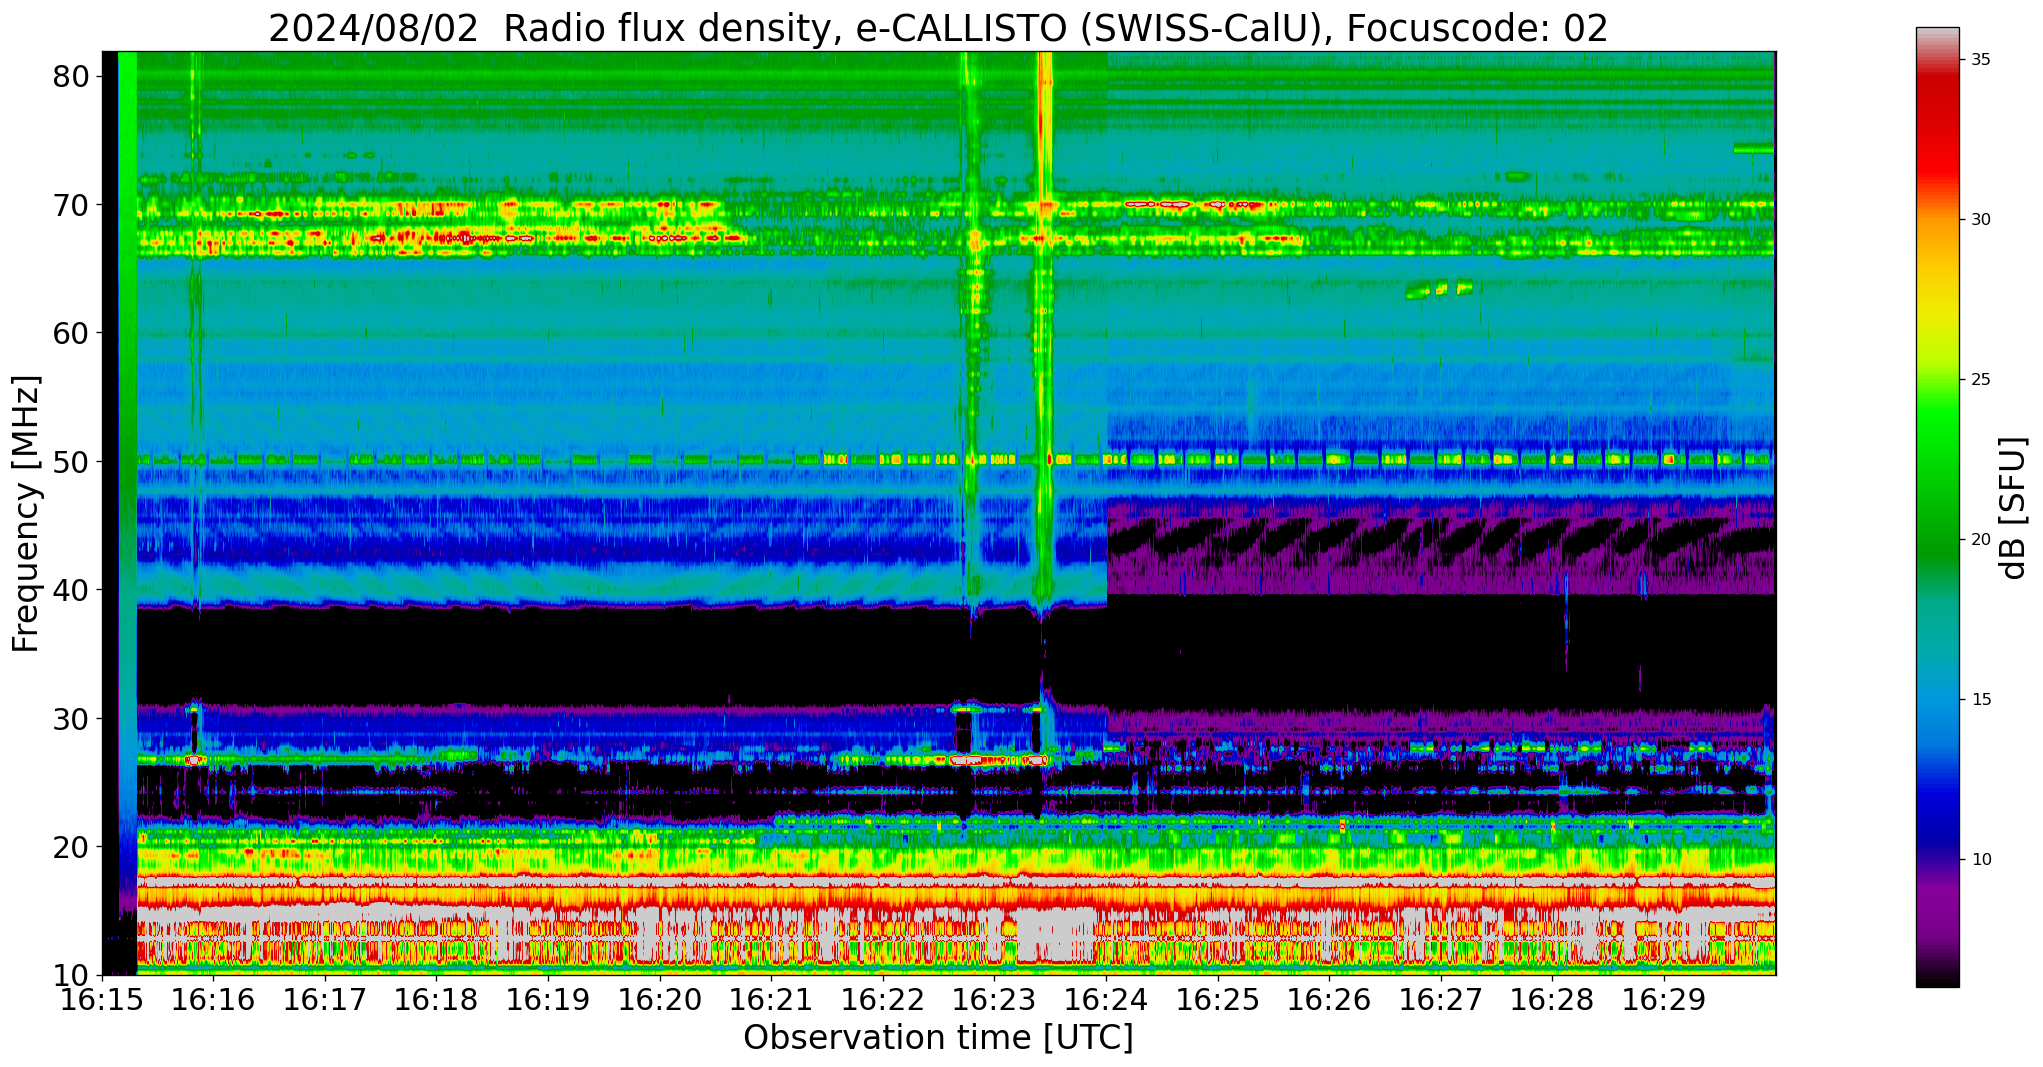
Task: Click the 16:15 time tick label
Action: coord(102,999)
